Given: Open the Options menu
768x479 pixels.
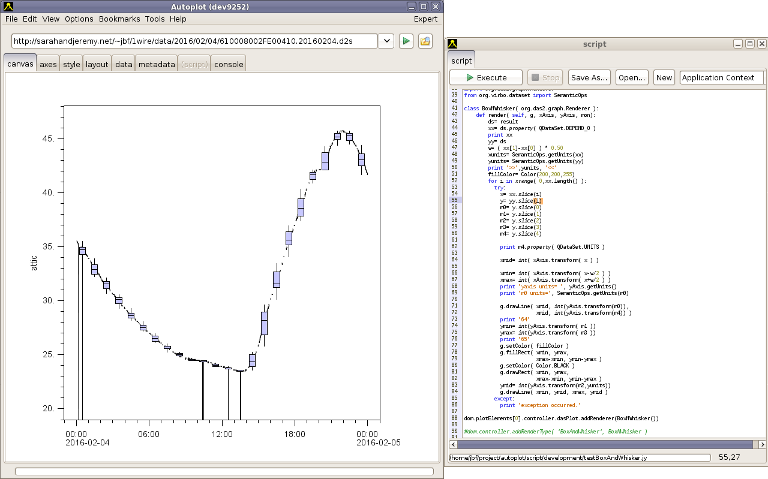Looking at the screenshot, I should coord(79,19).
